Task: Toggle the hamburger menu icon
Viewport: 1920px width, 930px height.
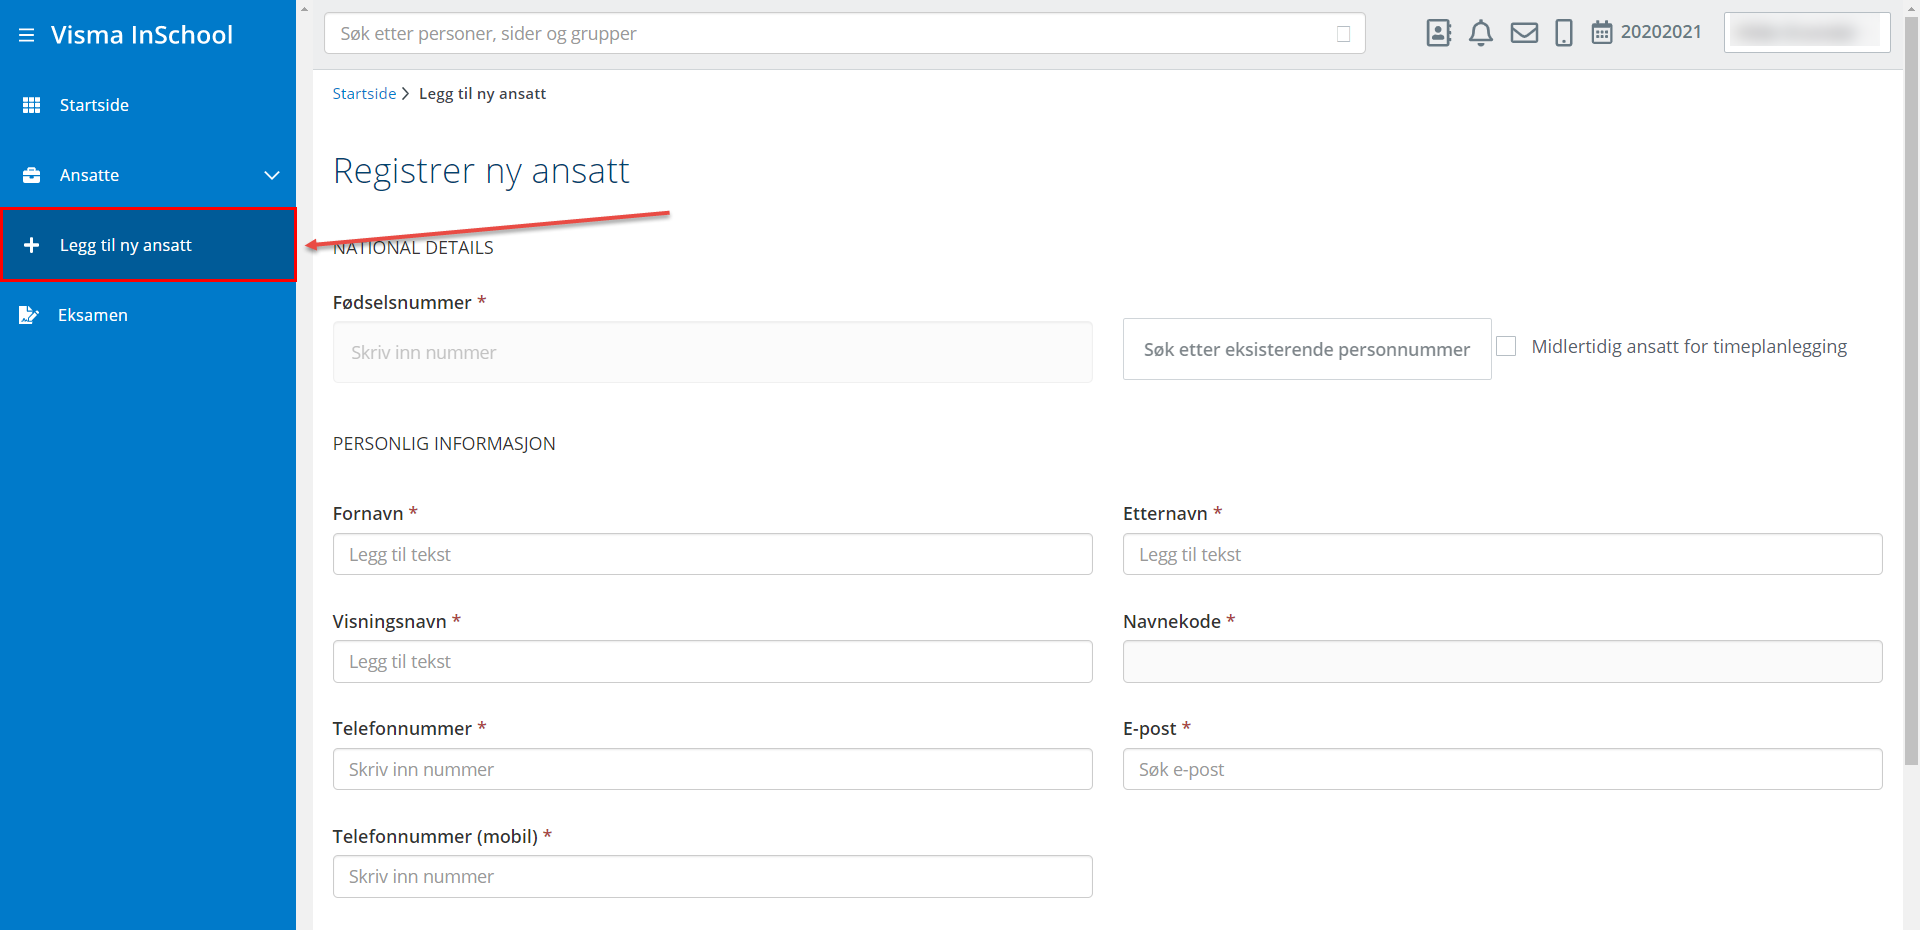Action: pos(27,35)
